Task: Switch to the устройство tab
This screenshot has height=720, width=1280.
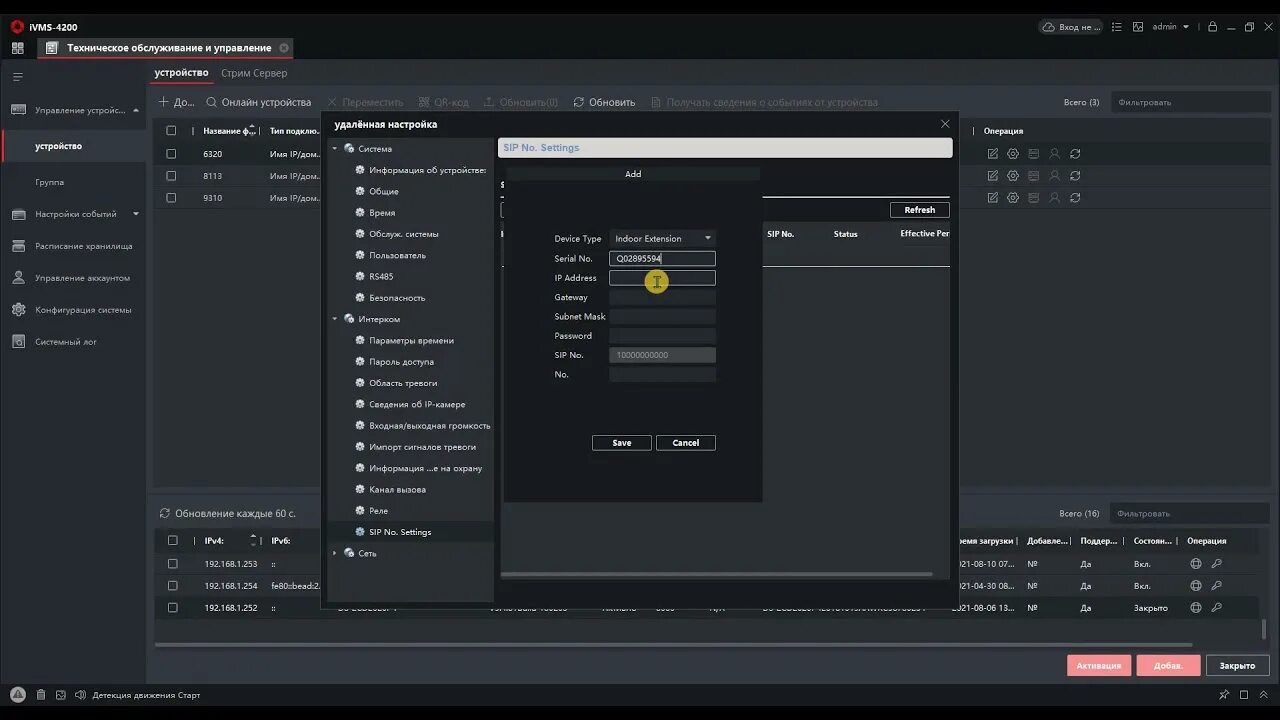Action: click(181, 73)
